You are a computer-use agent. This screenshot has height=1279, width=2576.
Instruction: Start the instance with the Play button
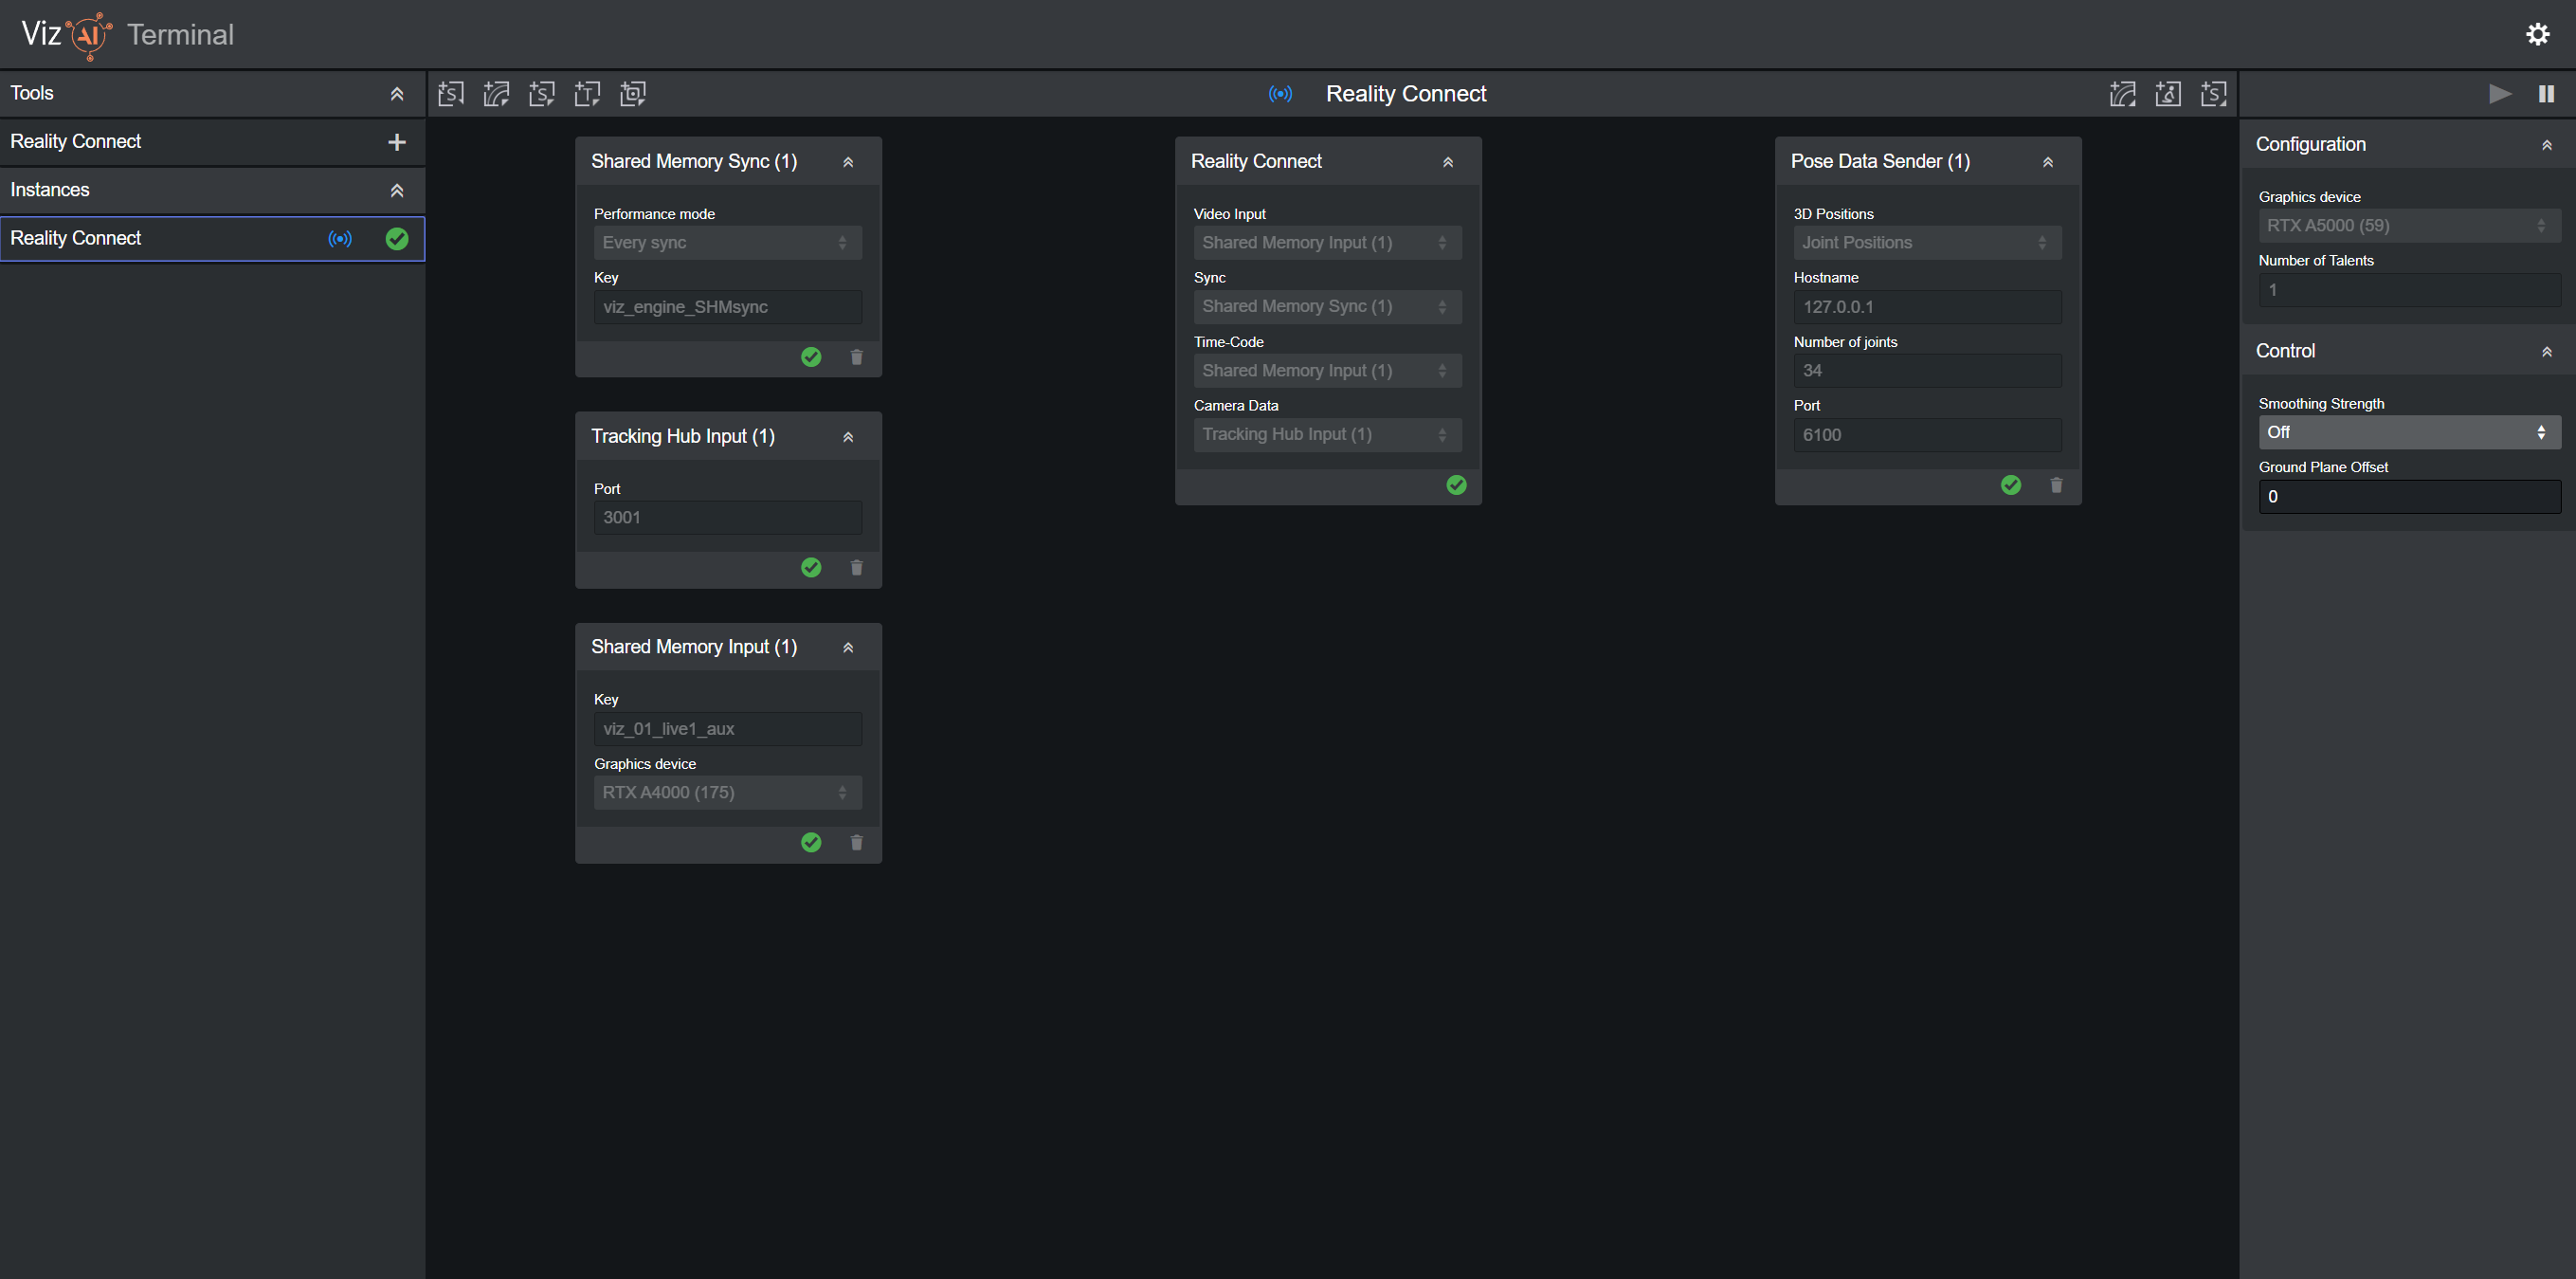2500,94
